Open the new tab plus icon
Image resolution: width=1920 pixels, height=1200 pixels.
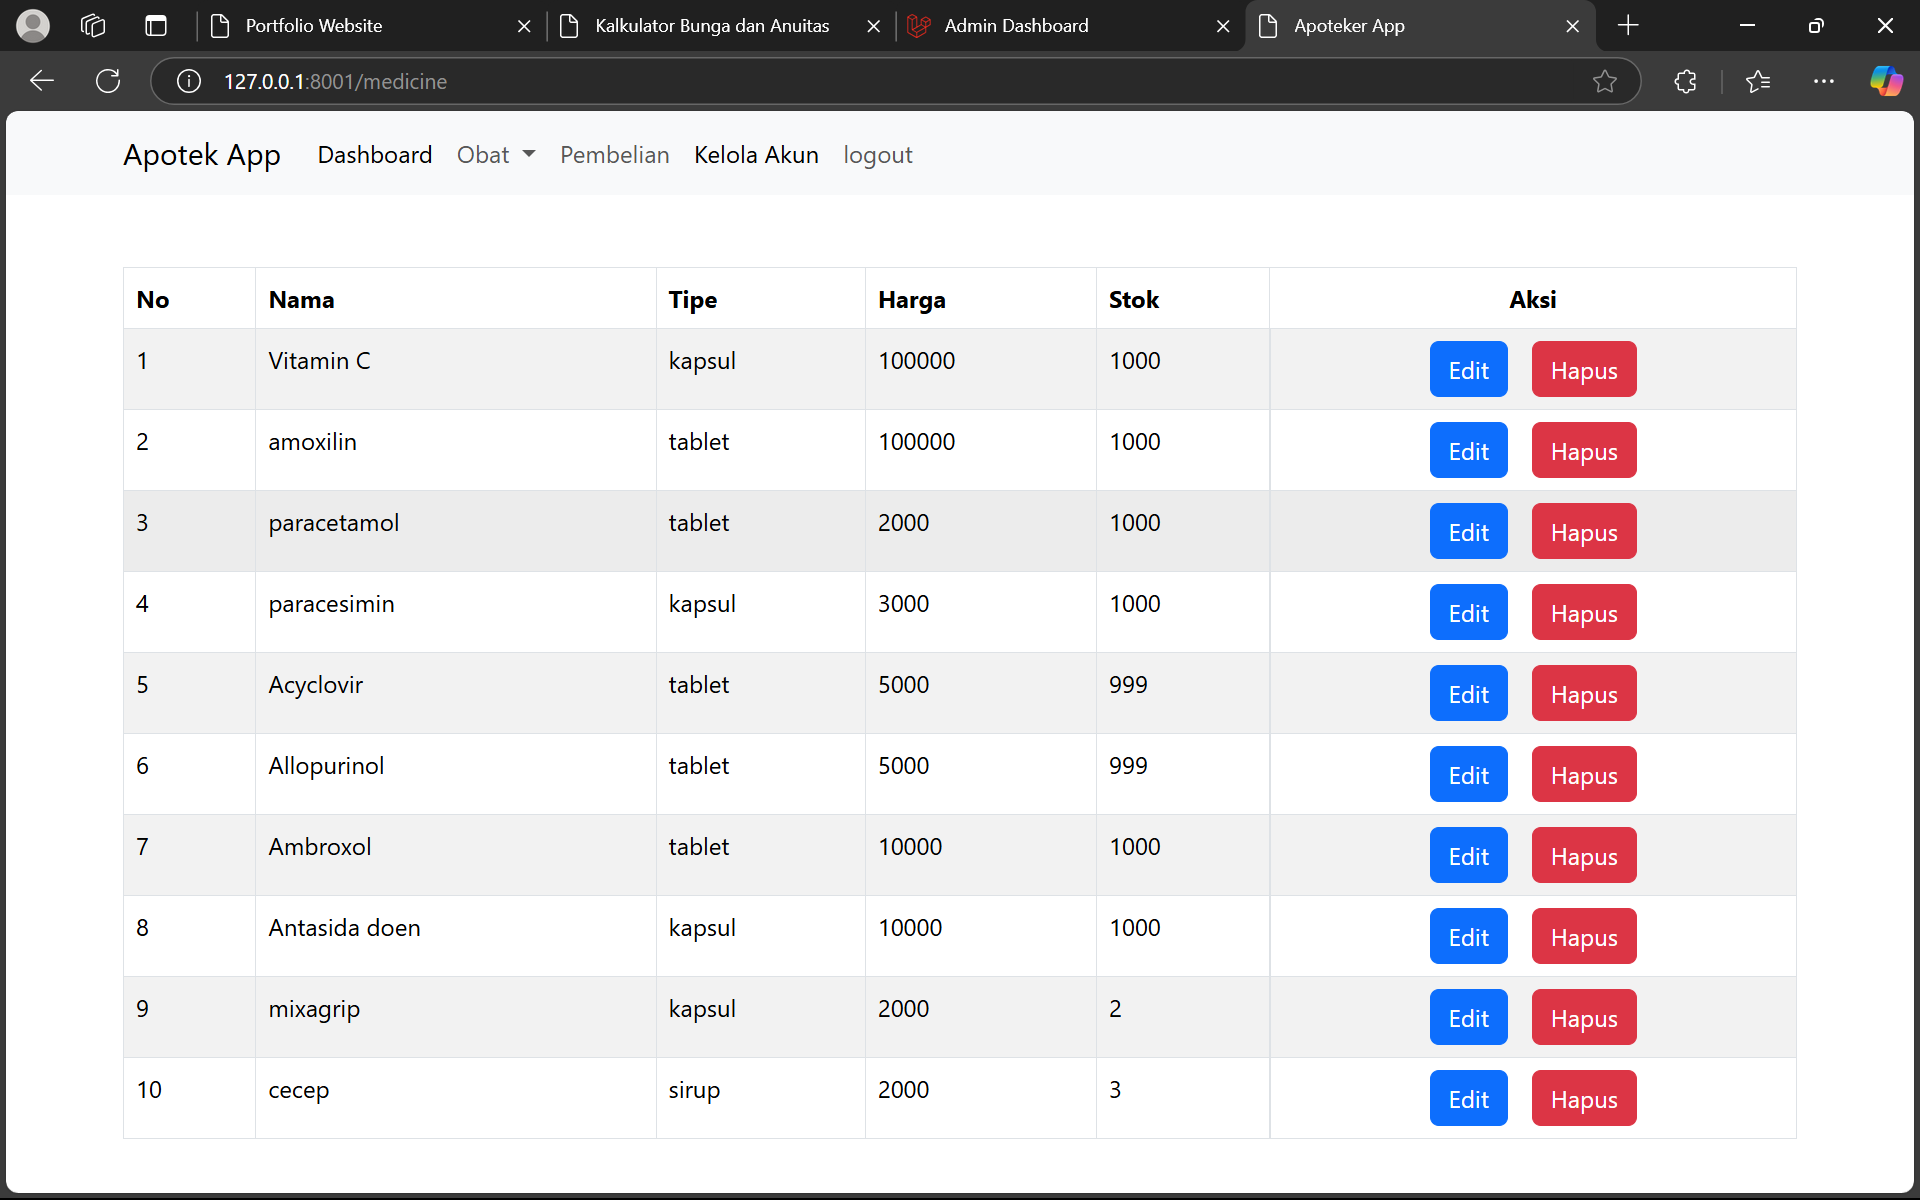1628,26
